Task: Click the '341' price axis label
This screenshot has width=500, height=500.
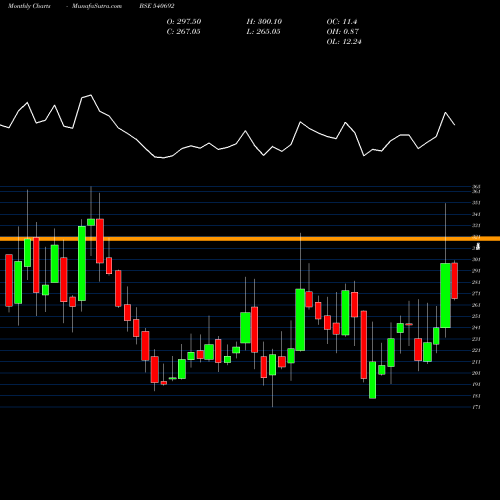Action: tap(476, 214)
